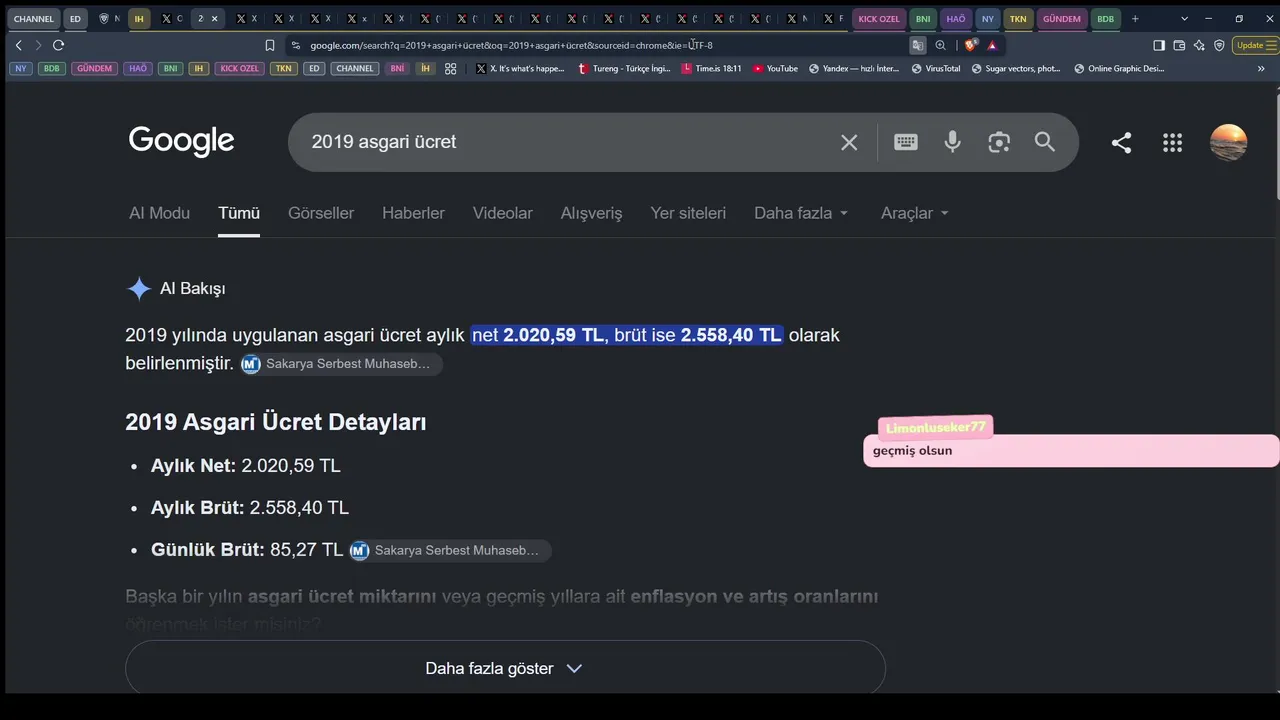The height and width of the screenshot is (720, 1280).
Task: Clear the search query with the X
Action: coord(849,142)
